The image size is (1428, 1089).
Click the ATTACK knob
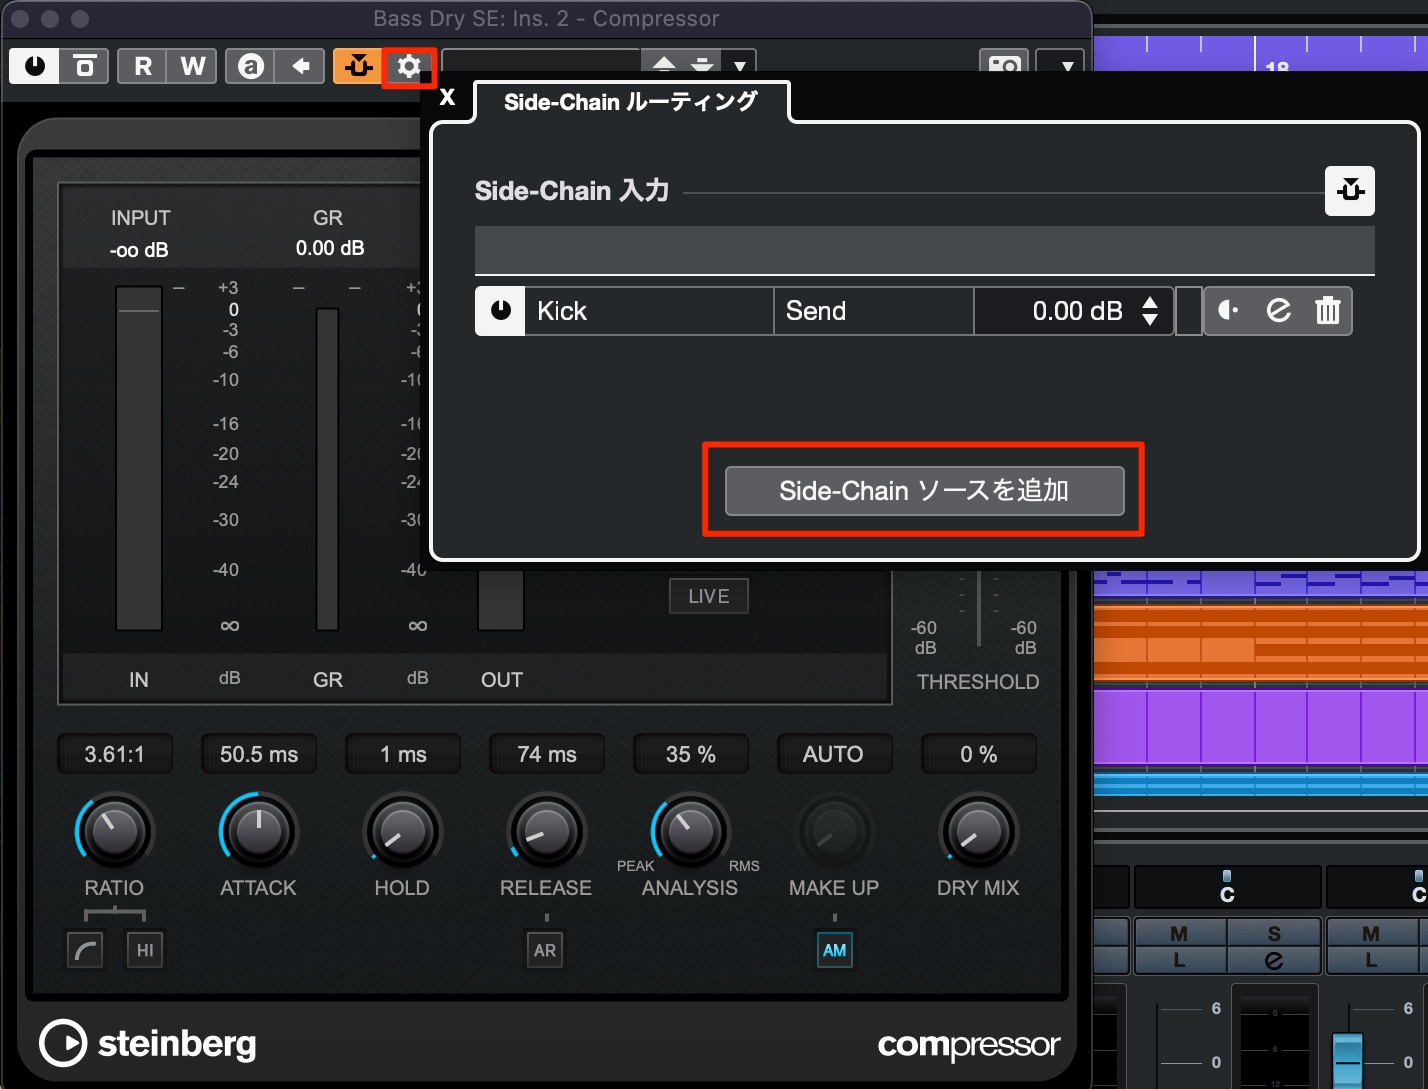tap(258, 831)
